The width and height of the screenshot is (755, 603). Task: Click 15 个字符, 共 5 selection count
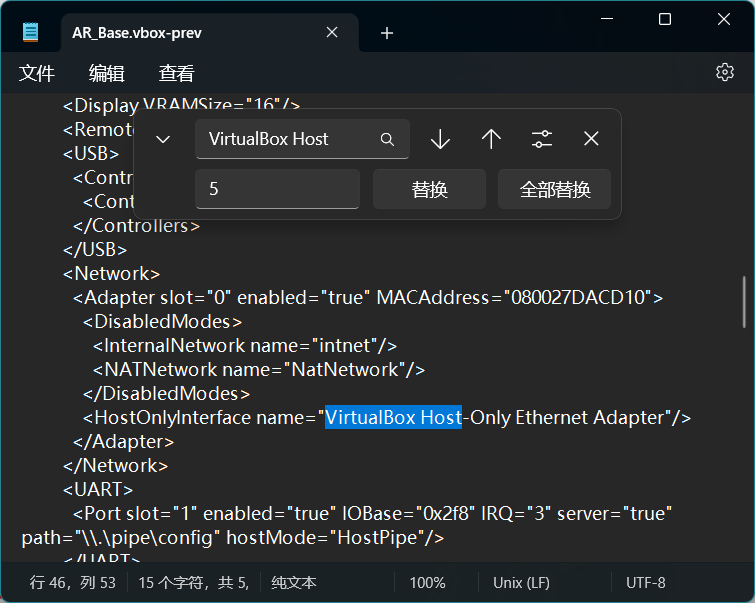[194, 583]
